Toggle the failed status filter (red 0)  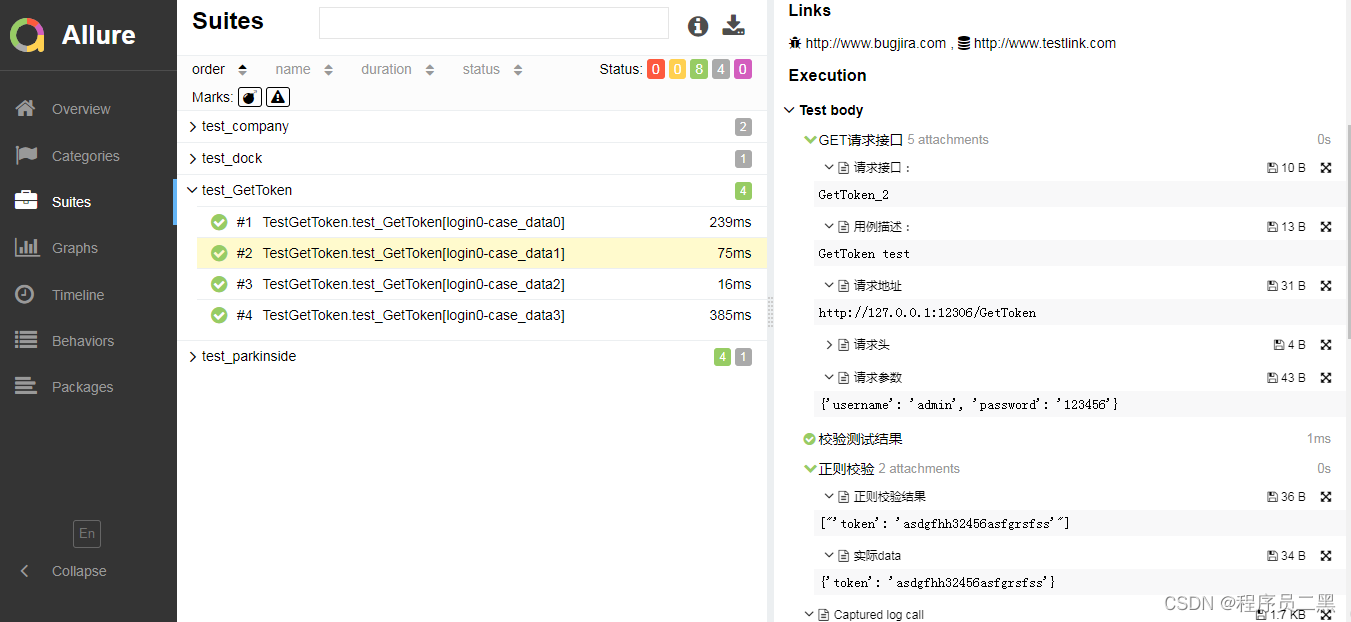[x=656, y=69]
